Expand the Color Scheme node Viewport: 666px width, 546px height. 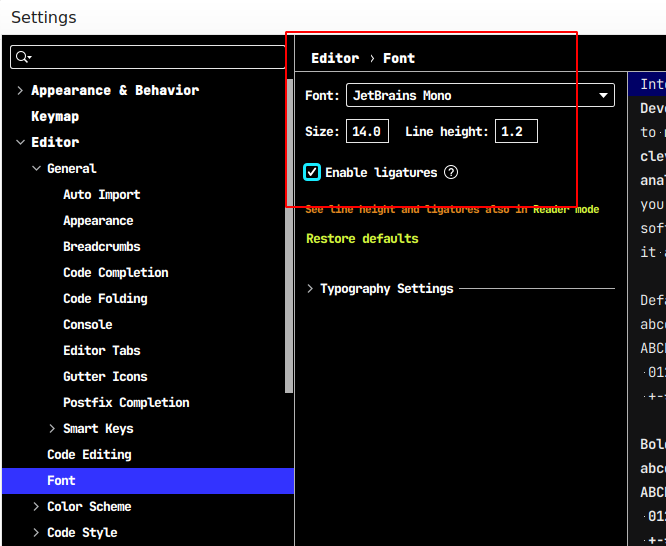click(36, 506)
